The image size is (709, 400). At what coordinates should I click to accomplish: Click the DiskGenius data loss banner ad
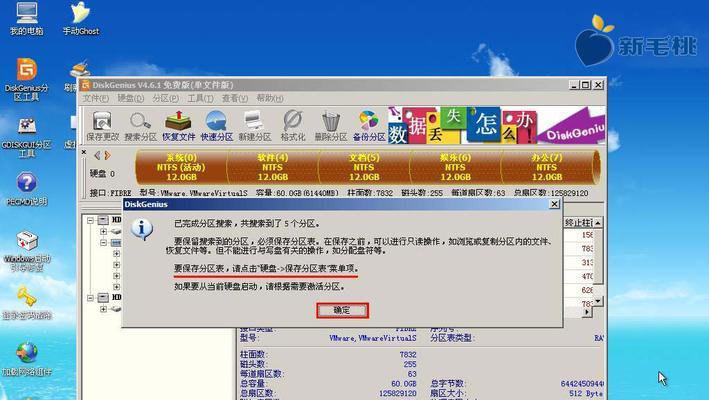tap(496, 125)
